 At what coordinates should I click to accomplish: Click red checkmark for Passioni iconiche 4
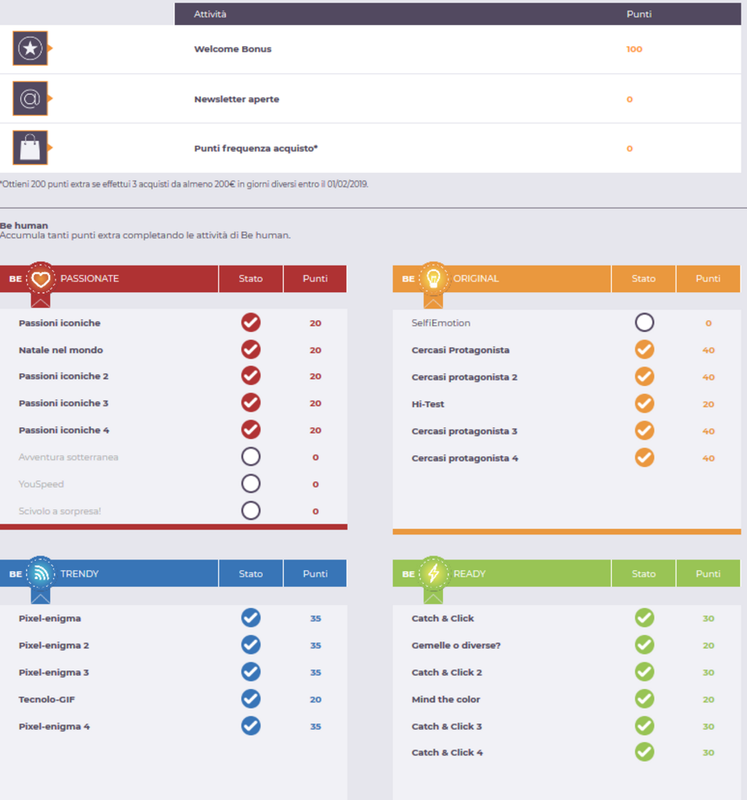[x=251, y=430]
